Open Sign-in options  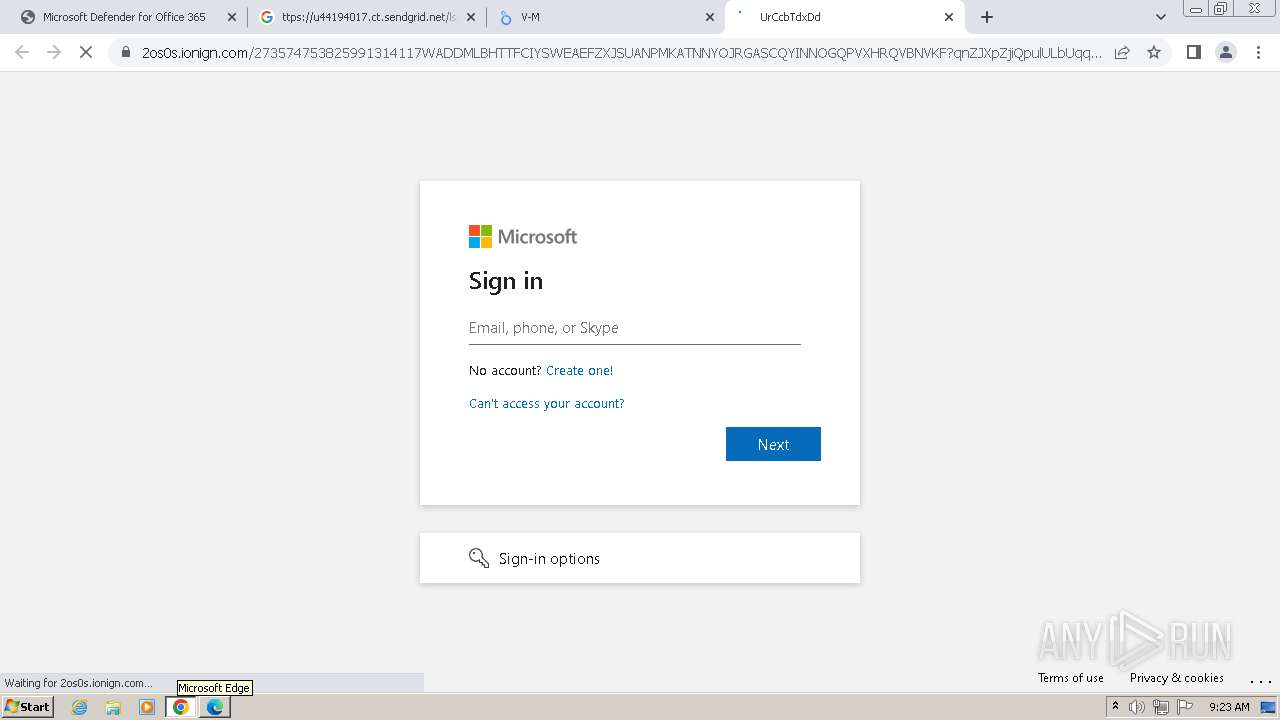click(640, 558)
